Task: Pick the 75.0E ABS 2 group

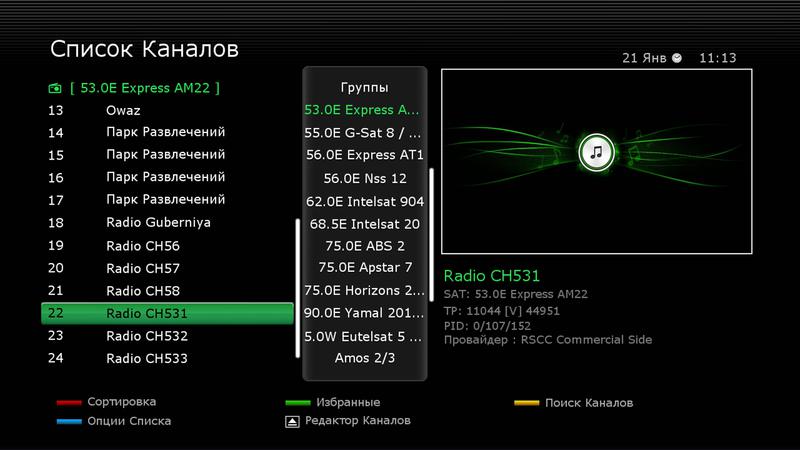Action: pos(365,245)
